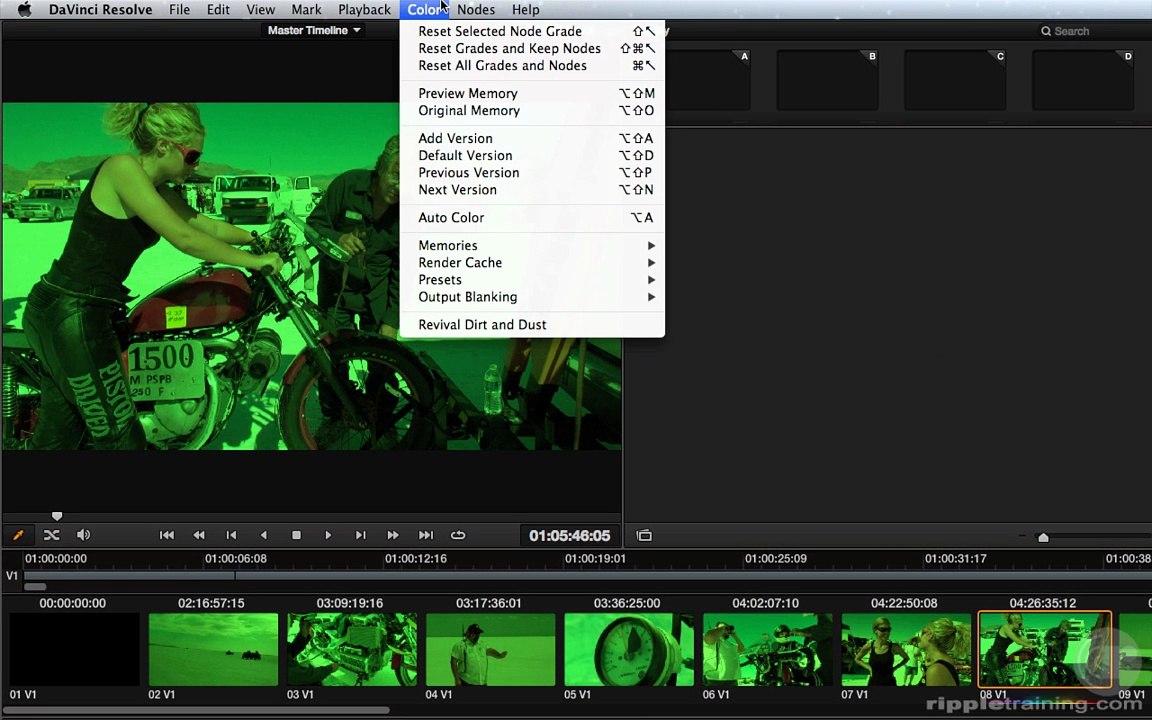Select Original Memory menu item

(x=532, y=111)
